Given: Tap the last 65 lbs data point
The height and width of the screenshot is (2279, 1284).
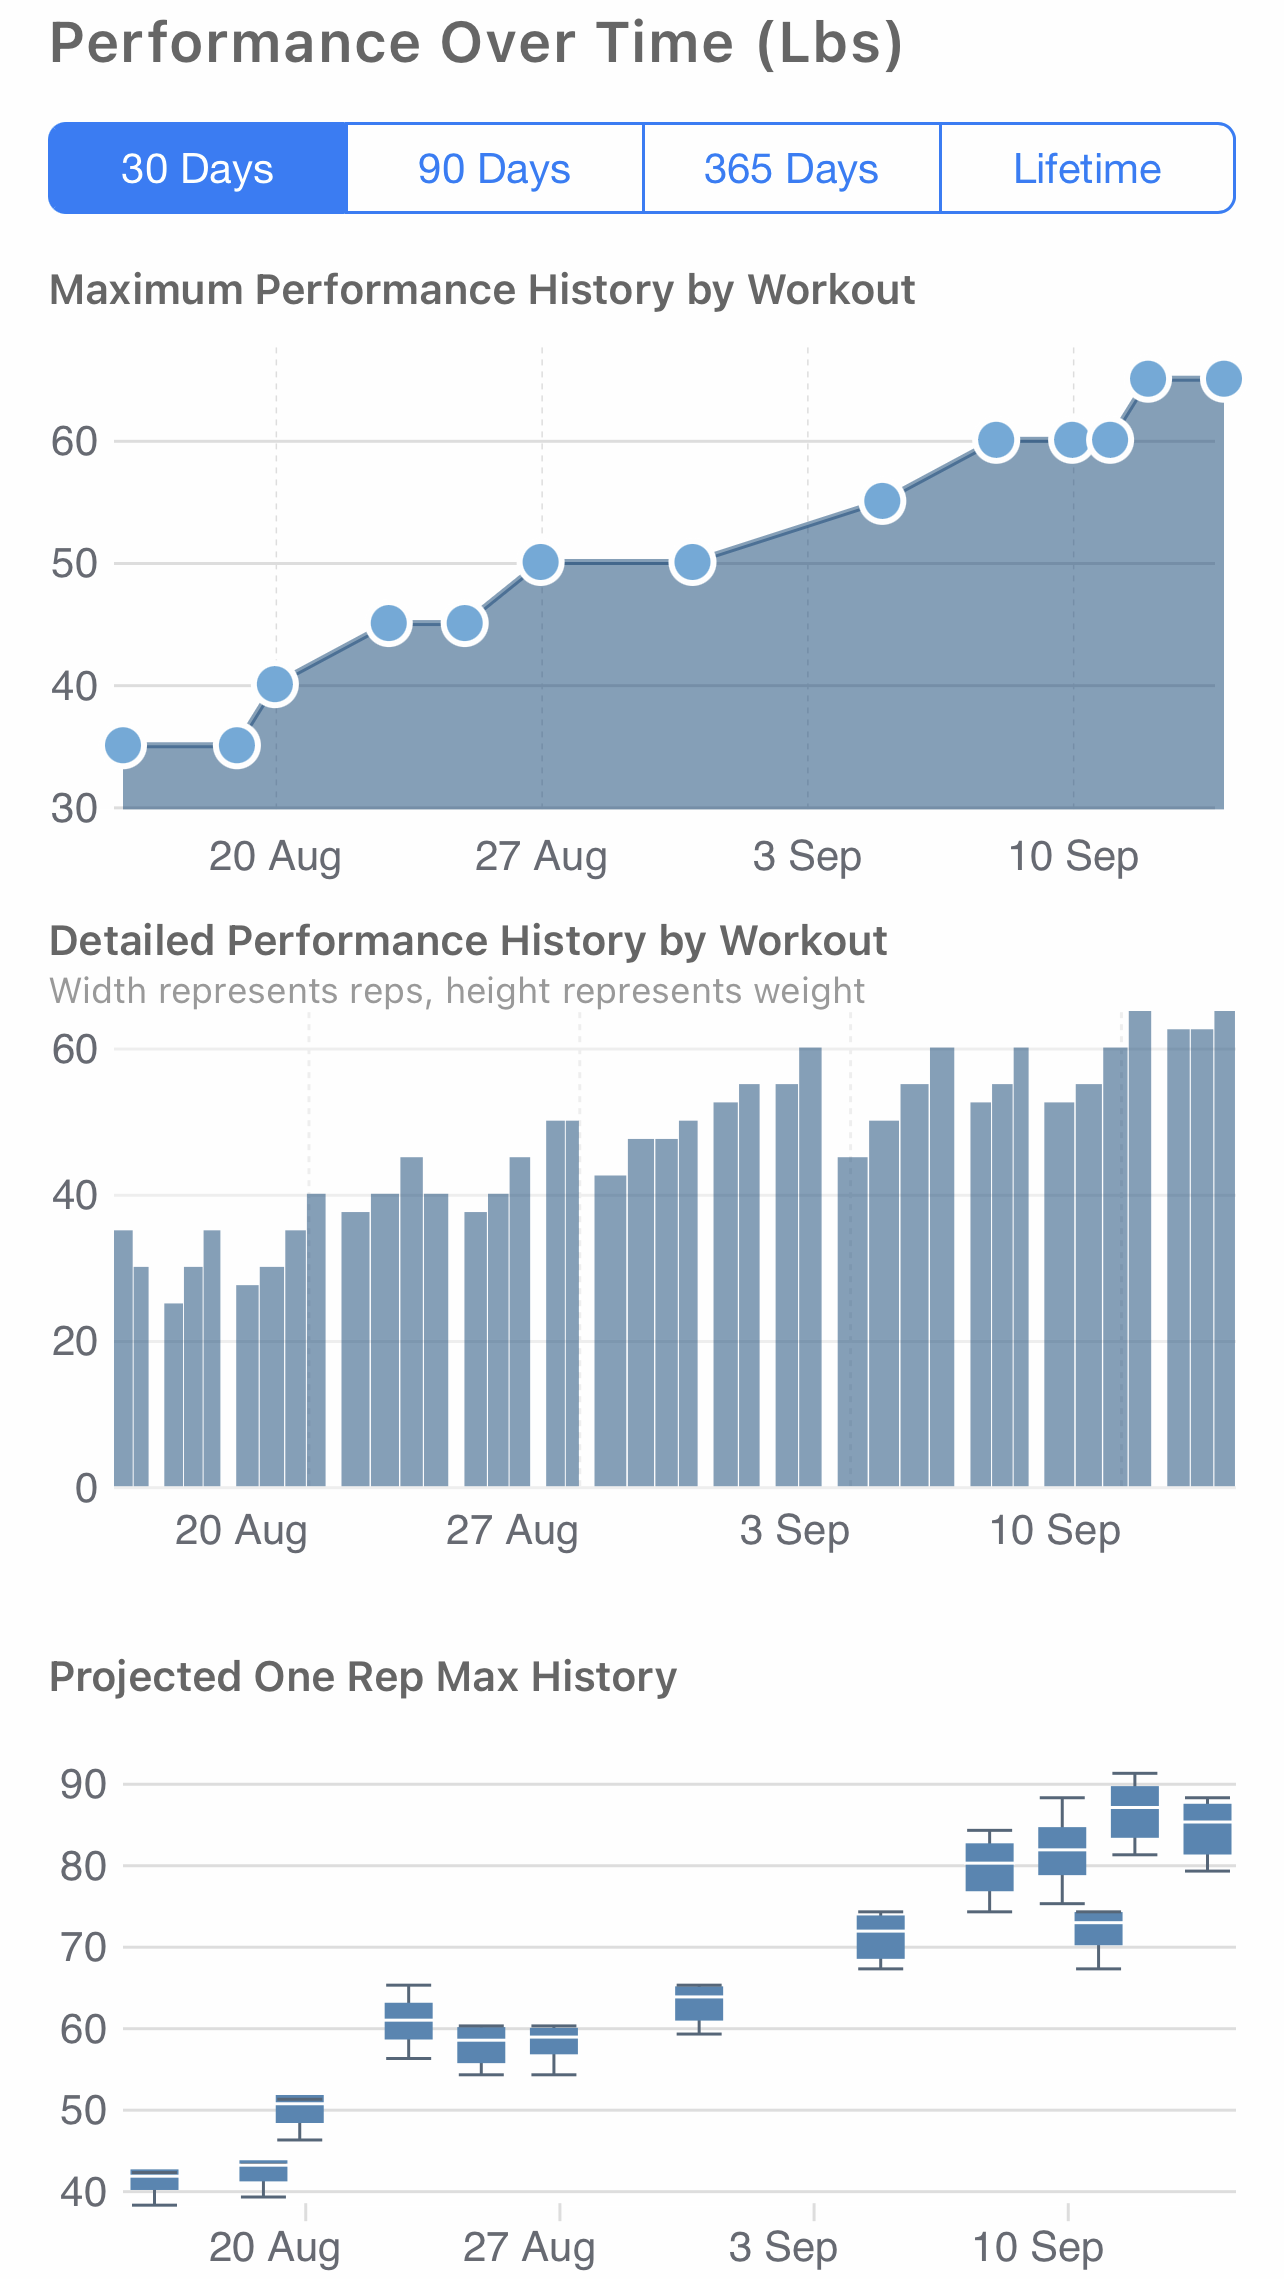Looking at the screenshot, I should tap(1223, 379).
